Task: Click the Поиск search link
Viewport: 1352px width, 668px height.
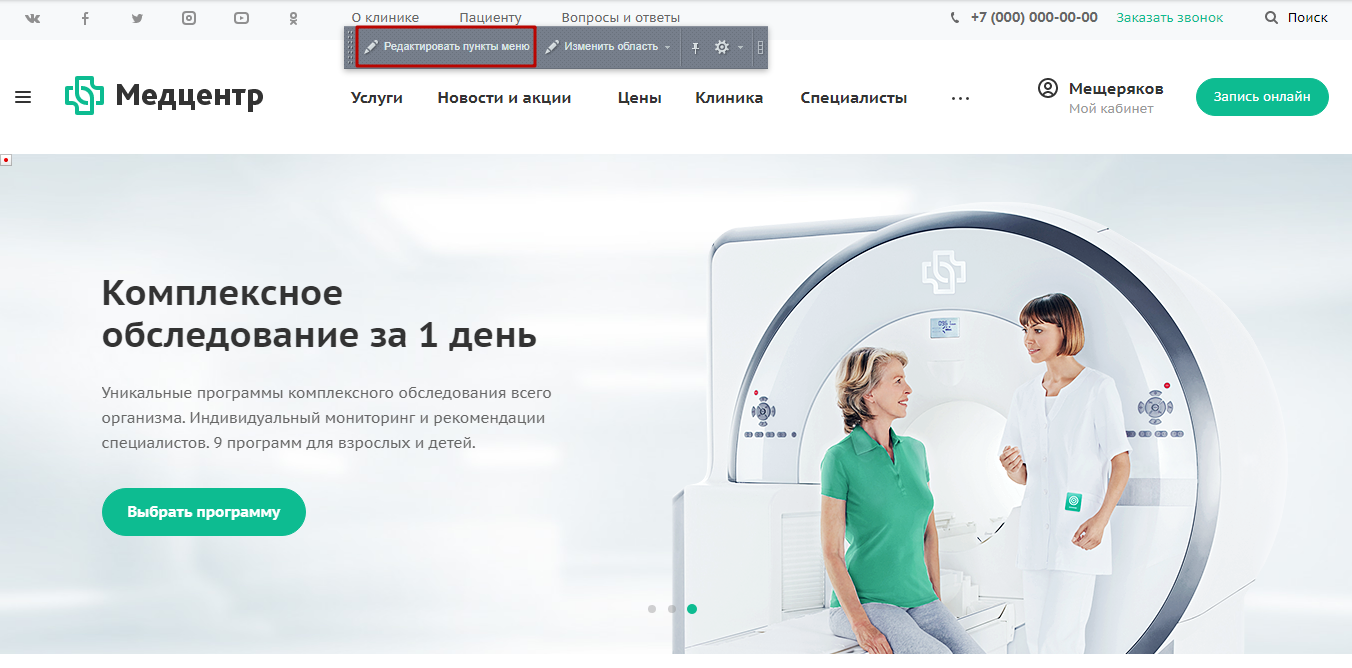Action: click(x=1308, y=17)
